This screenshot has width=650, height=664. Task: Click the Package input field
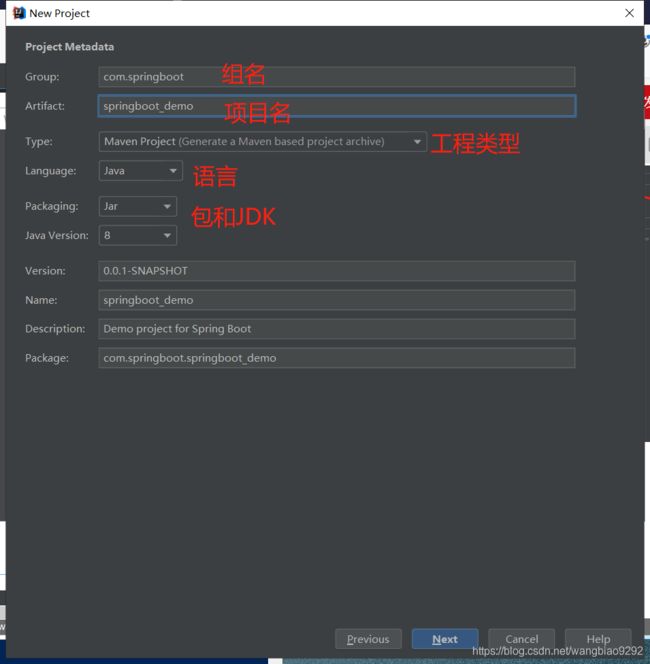tap(337, 358)
